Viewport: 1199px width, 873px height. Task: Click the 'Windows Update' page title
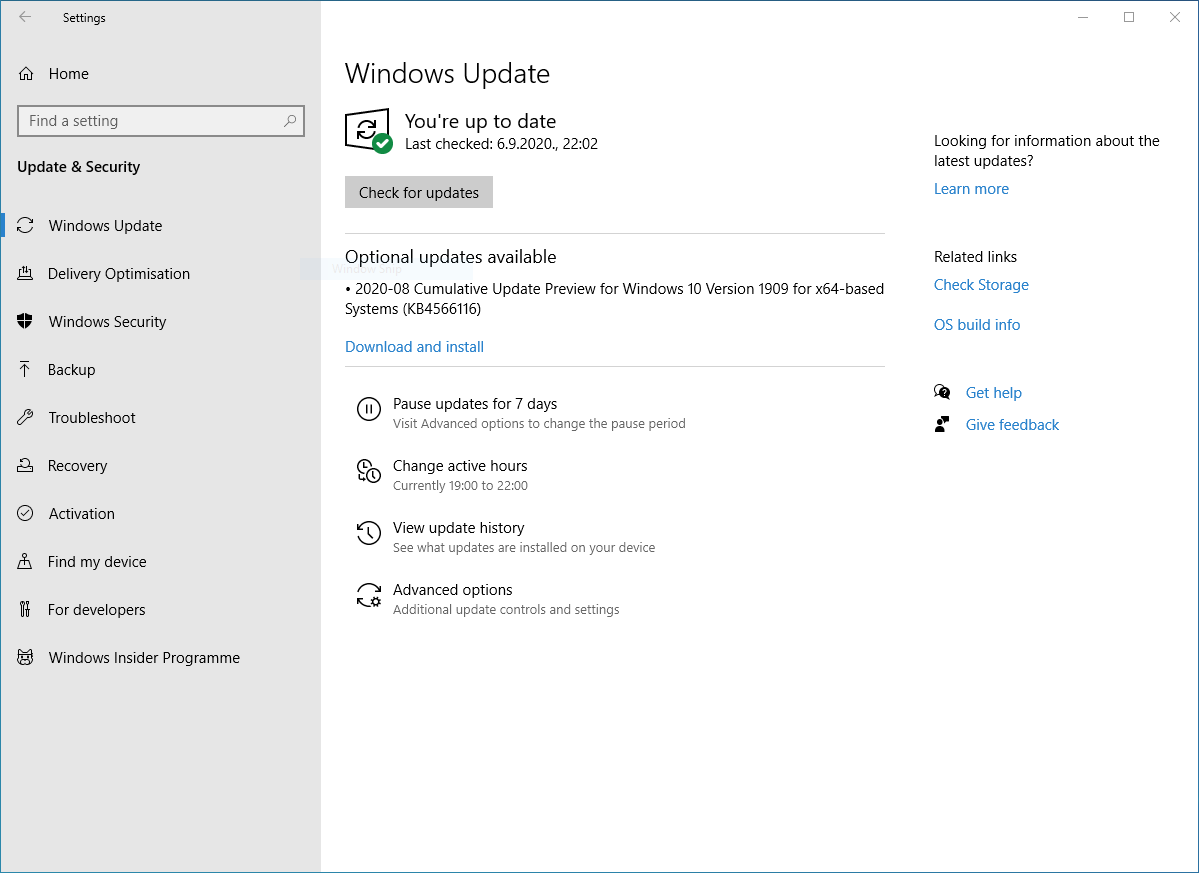click(447, 73)
